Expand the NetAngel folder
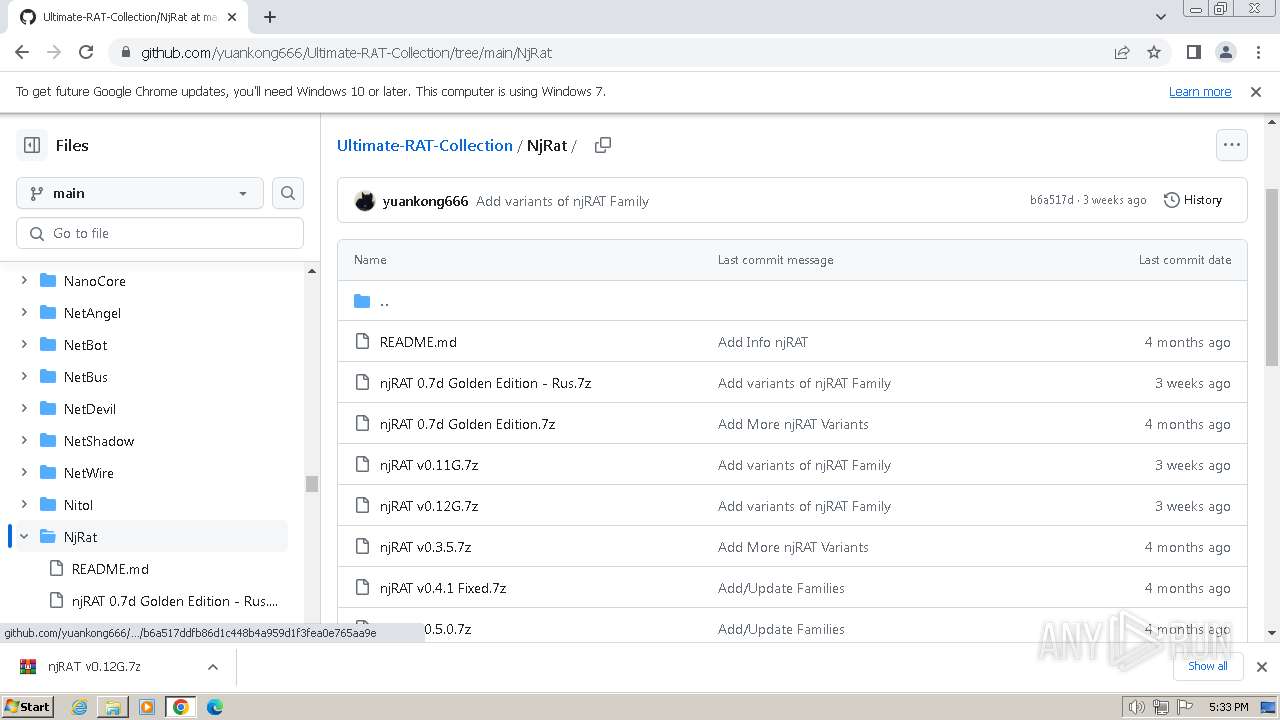Screen dimensions: 1280x720 coord(24,313)
